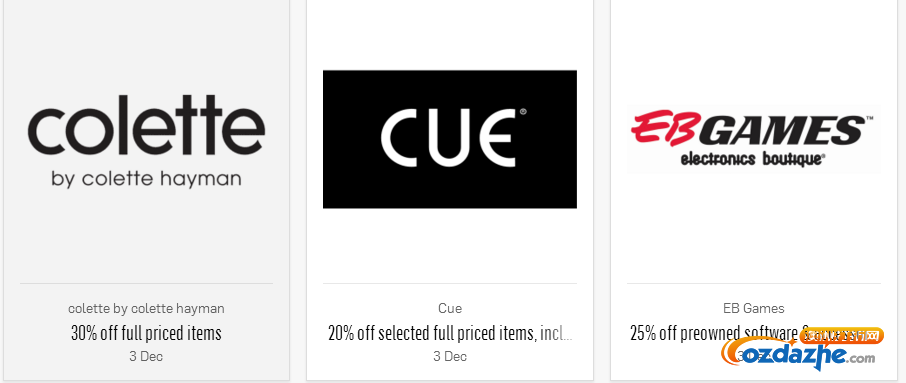Open the '30% off full priced items' offer
The height and width of the screenshot is (383, 906).
pos(146,333)
